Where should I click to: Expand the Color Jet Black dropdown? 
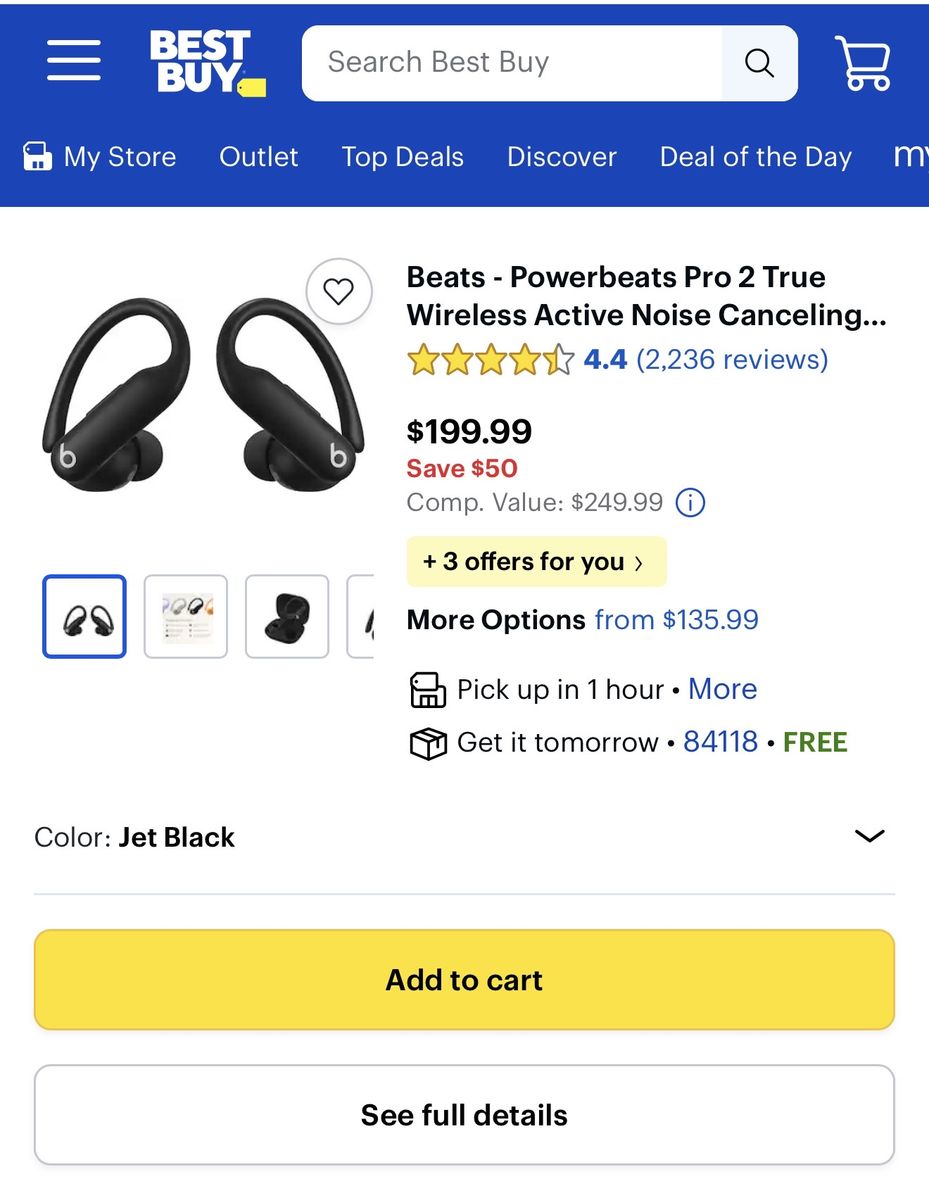[869, 836]
